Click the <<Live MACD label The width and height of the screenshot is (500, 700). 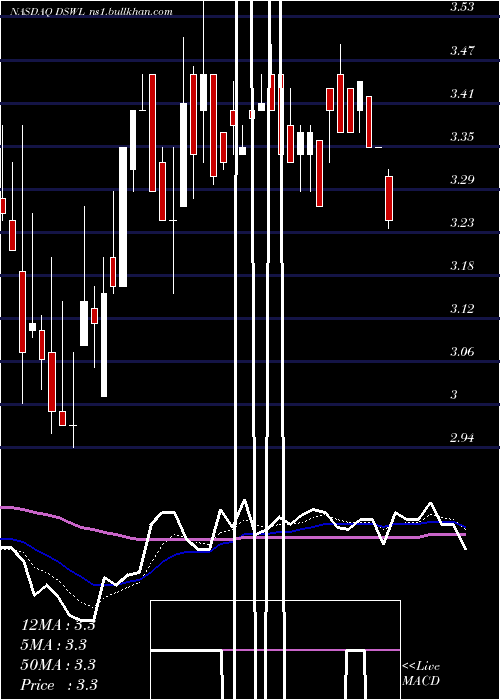click(421, 674)
